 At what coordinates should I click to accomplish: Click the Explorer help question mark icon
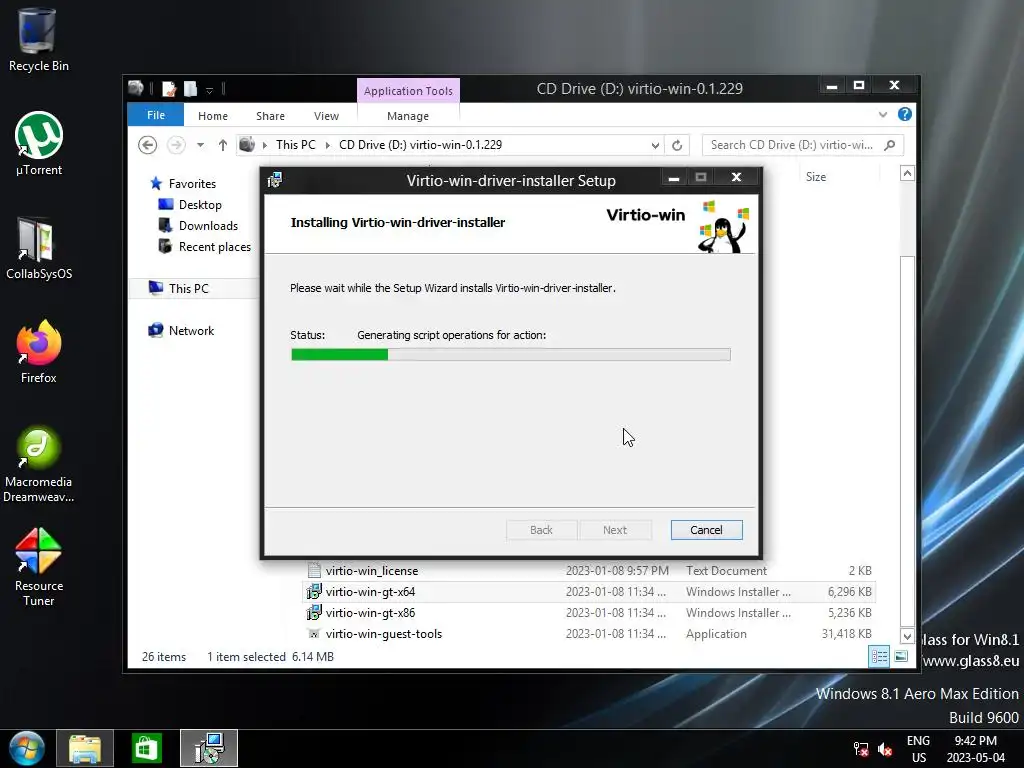904,114
